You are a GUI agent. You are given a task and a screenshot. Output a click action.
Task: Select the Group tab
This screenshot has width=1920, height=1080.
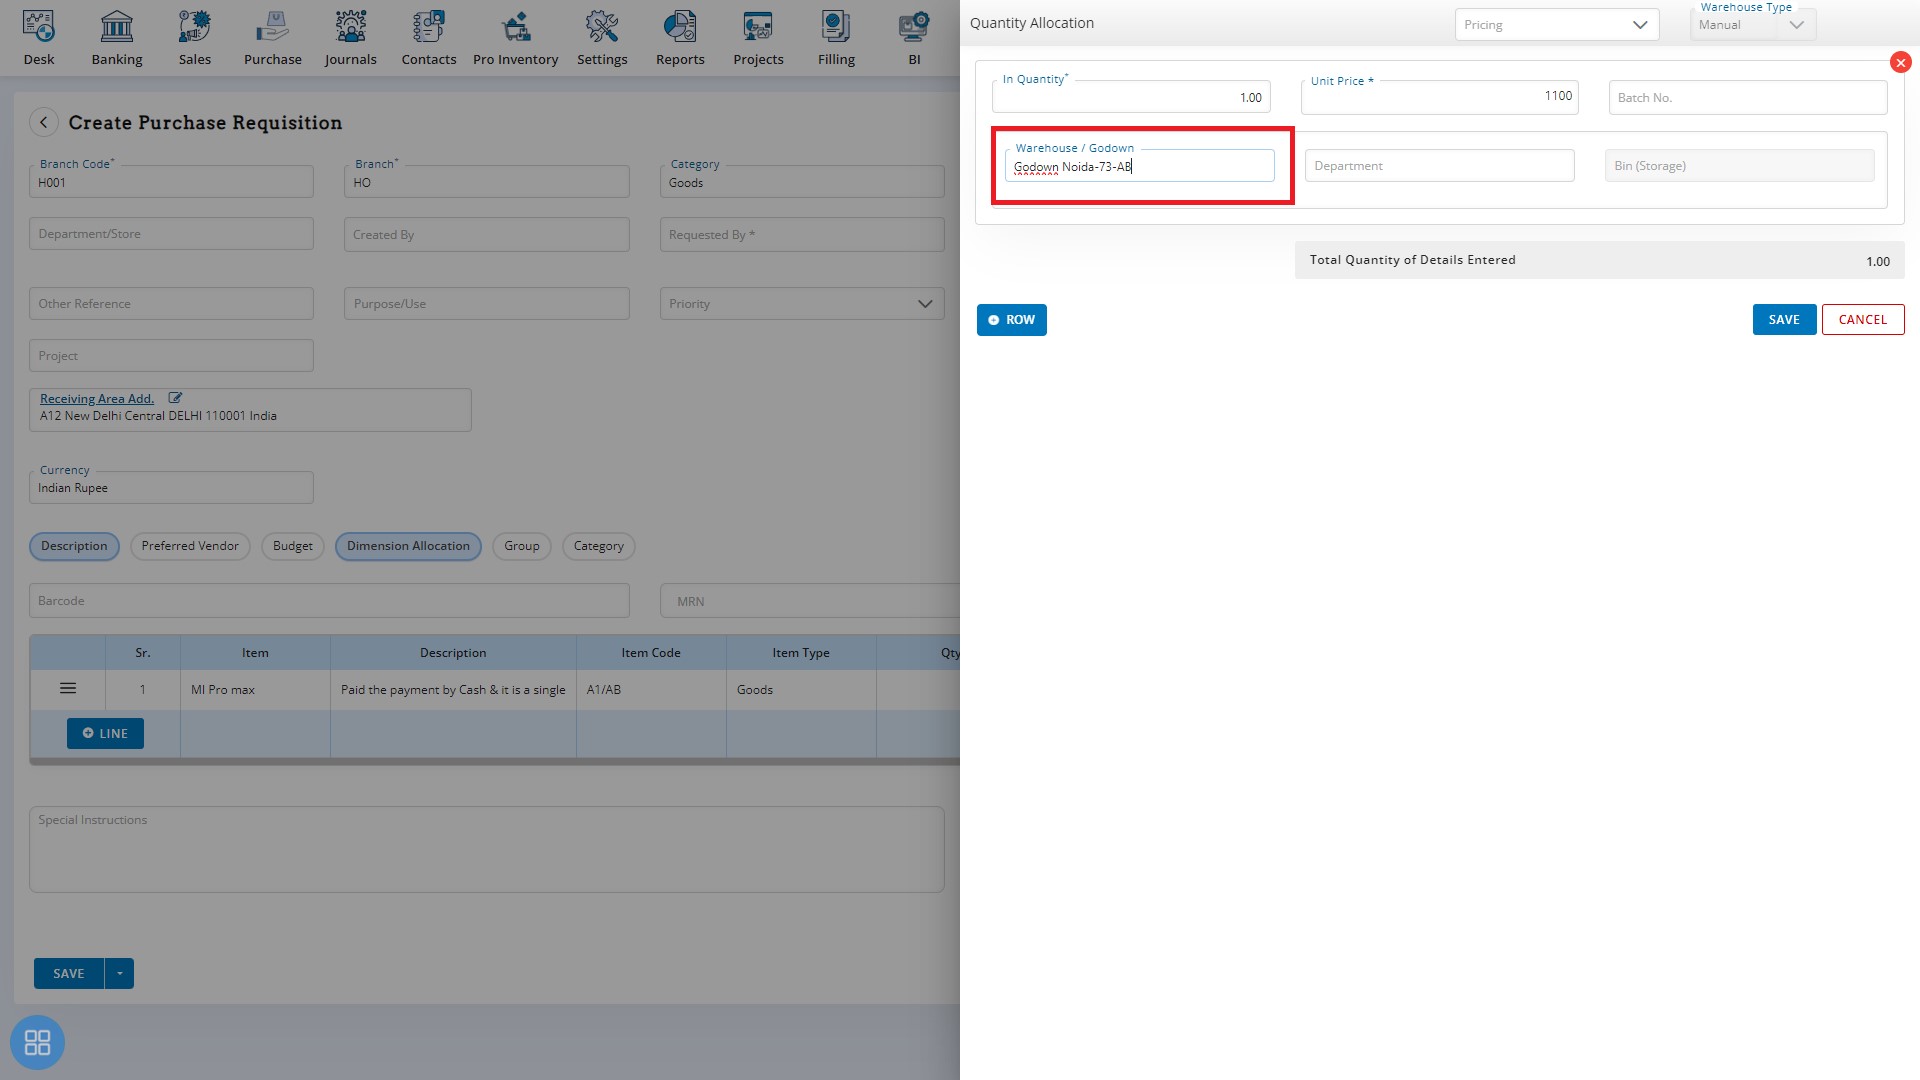(x=522, y=546)
